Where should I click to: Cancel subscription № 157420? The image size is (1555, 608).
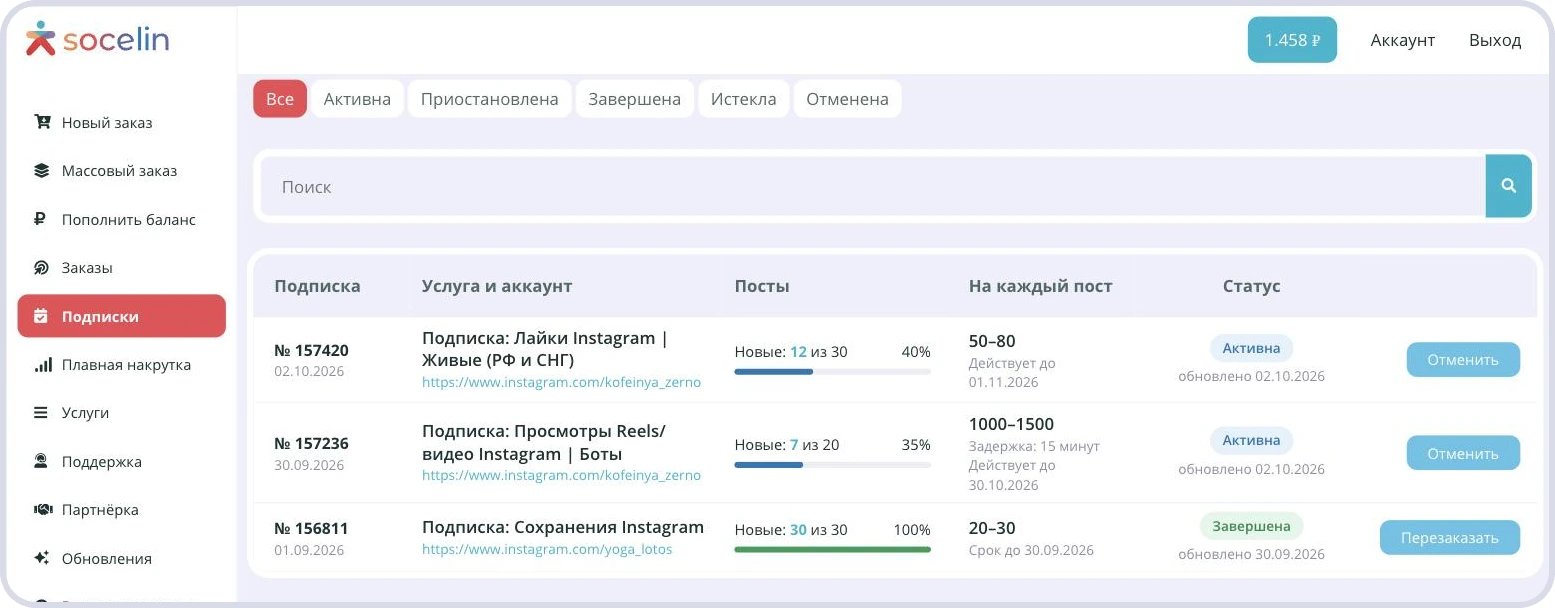(x=1463, y=360)
